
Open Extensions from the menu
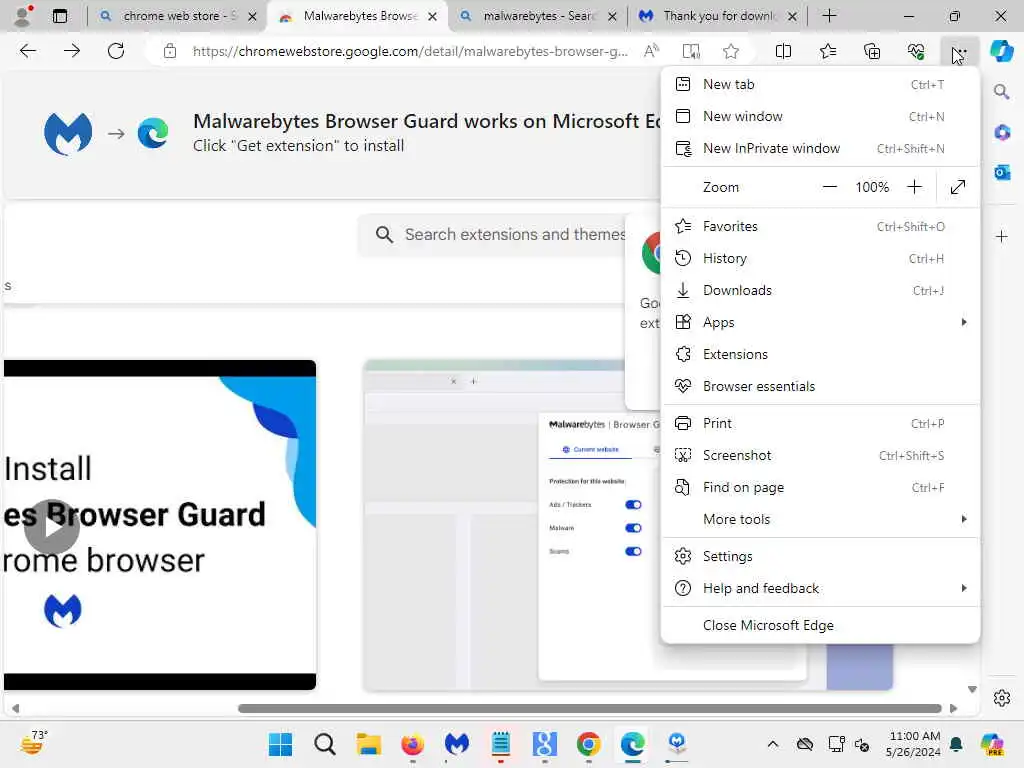click(820, 354)
